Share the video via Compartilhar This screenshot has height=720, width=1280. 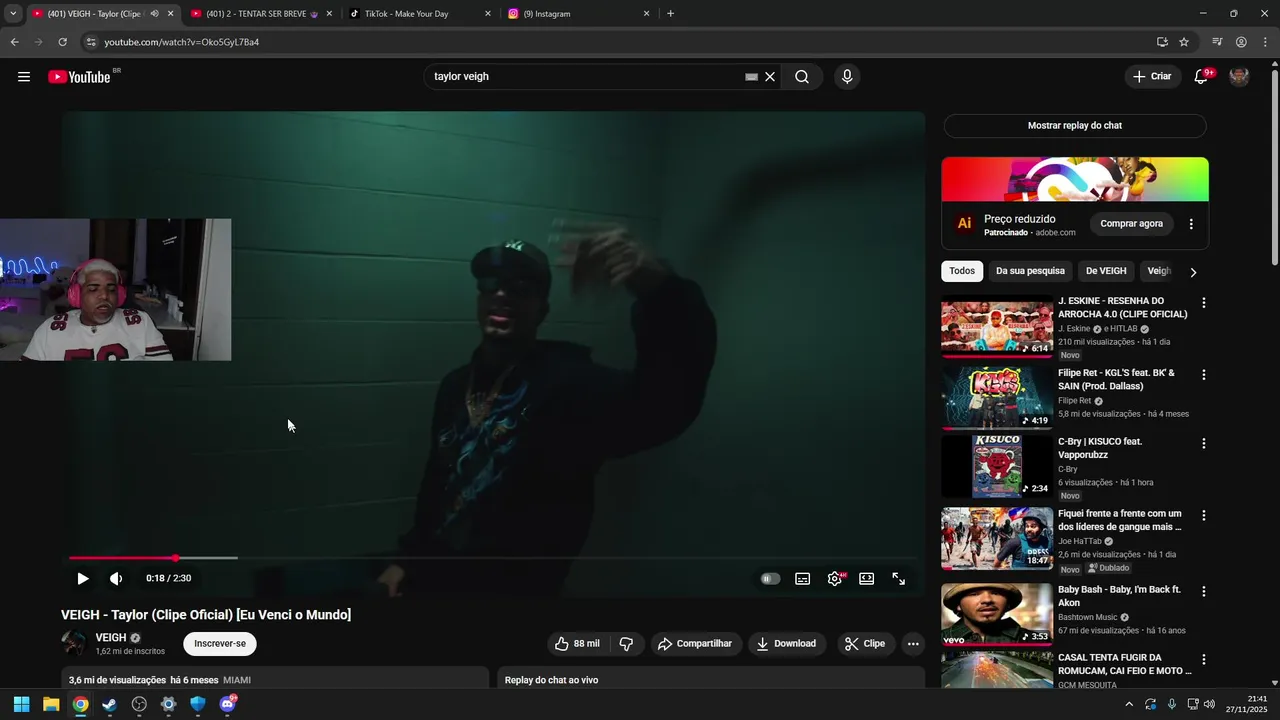click(x=695, y=644)
